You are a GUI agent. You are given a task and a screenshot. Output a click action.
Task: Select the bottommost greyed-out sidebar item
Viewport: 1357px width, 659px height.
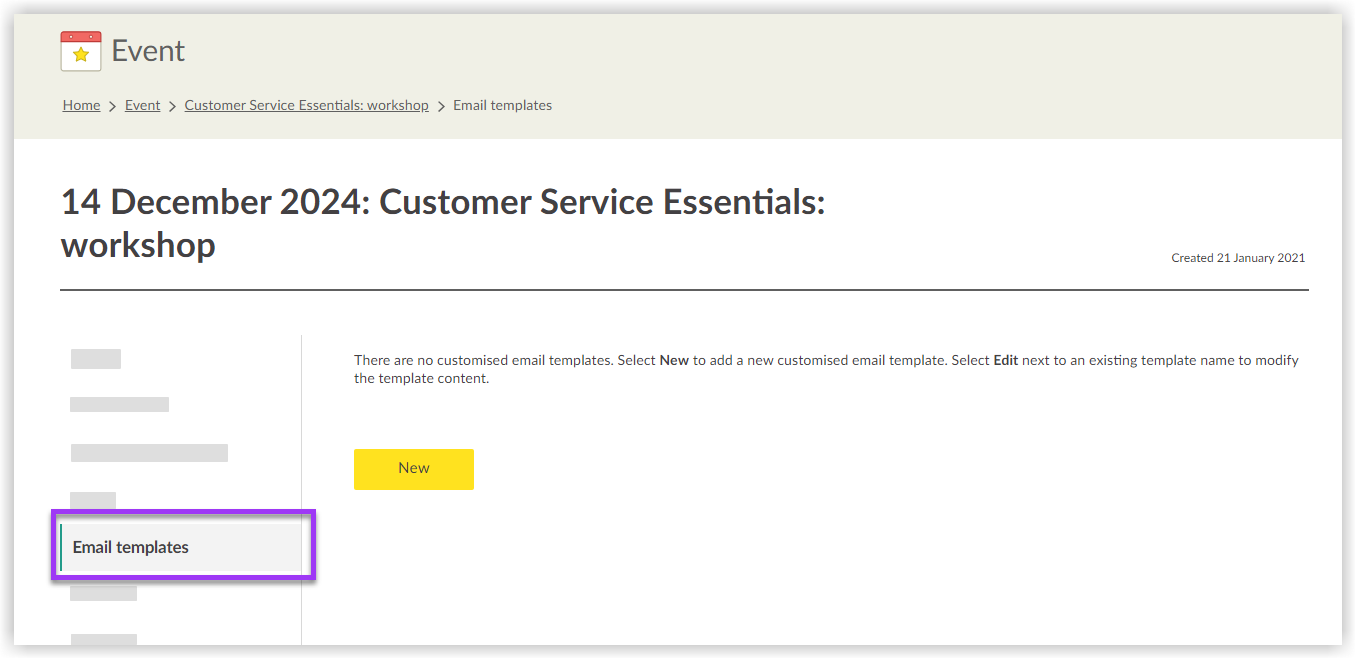tap(103, 639)
